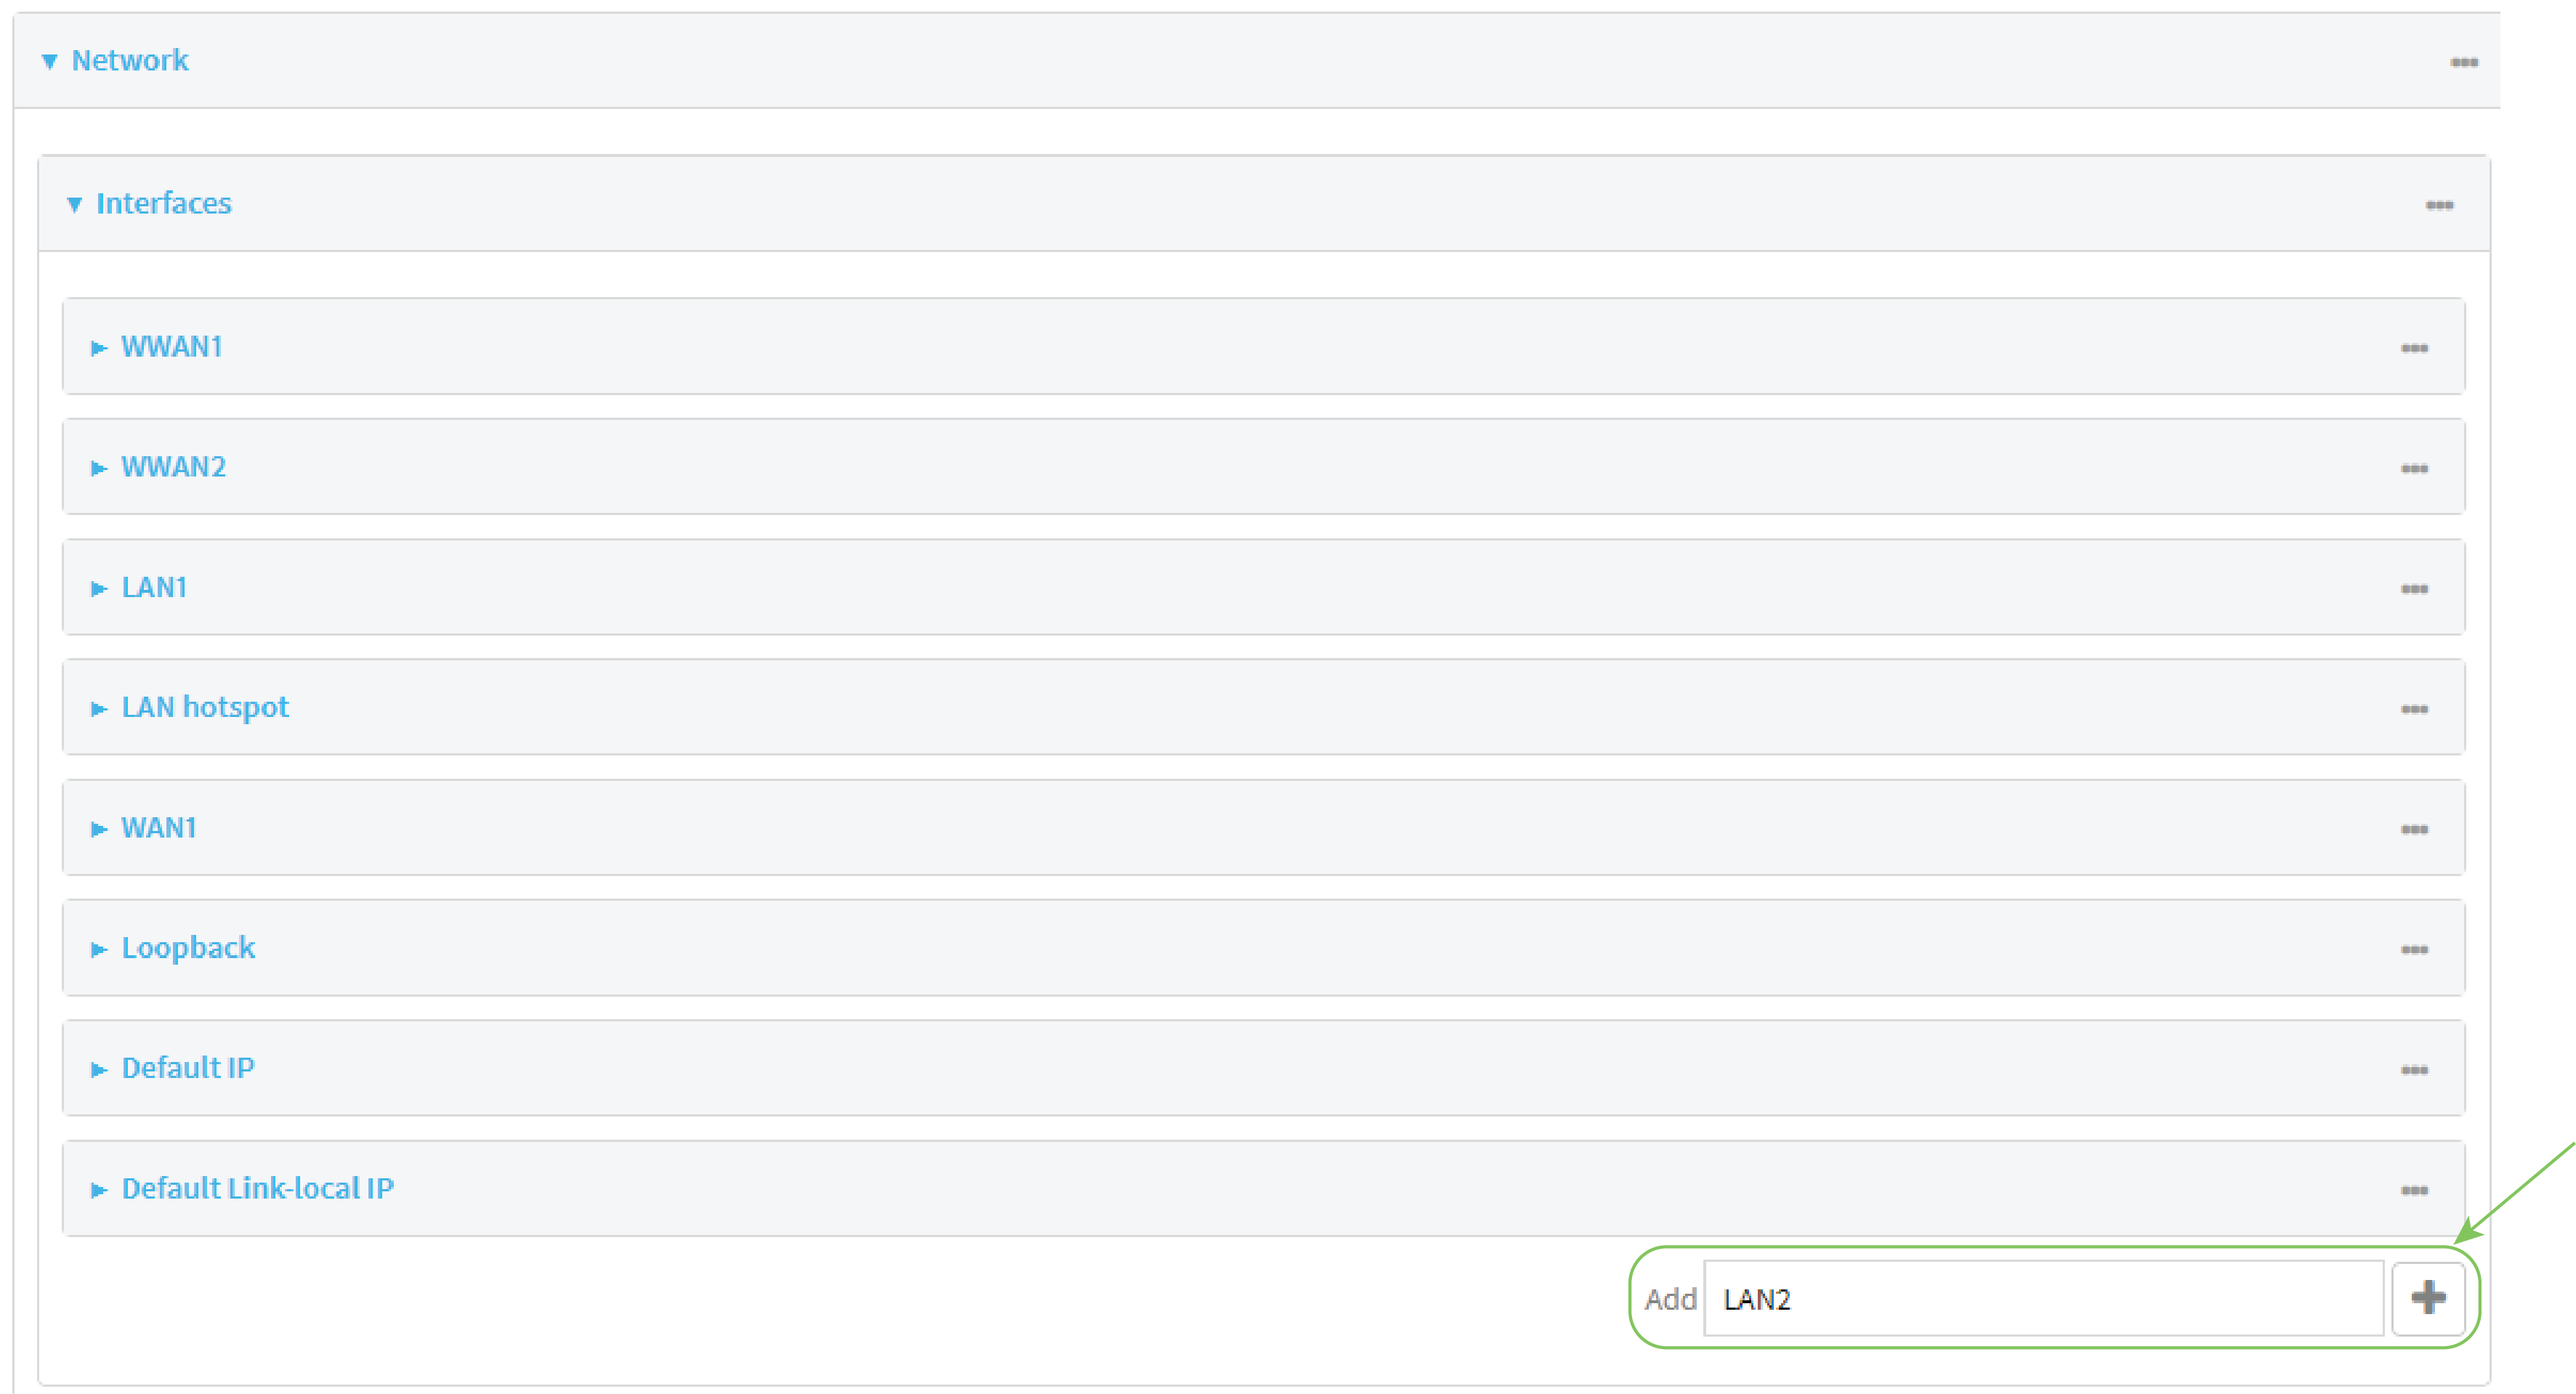Open the options menu for WWAN1
Viewport: 2576px width, 1394px height.
(2415, 347)
